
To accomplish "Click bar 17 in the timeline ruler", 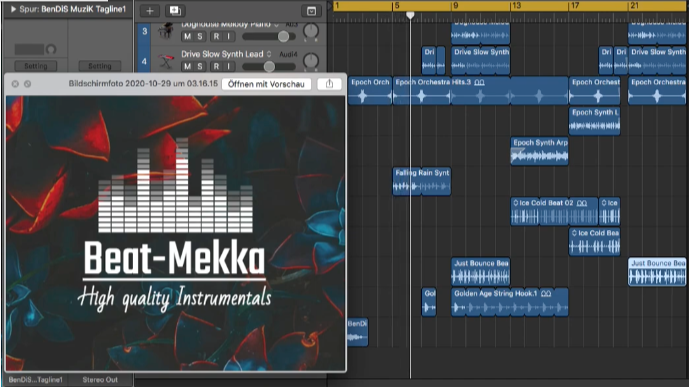I will [574, 6].
